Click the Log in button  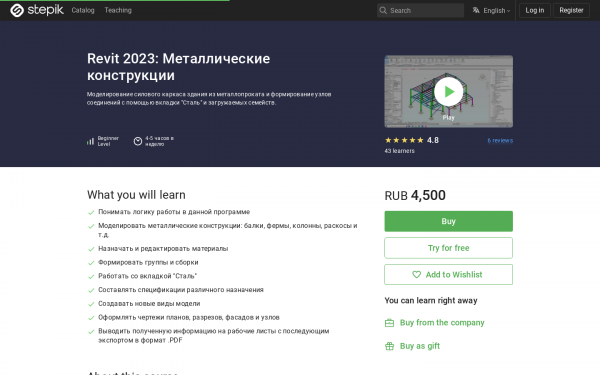click(535, 10)
